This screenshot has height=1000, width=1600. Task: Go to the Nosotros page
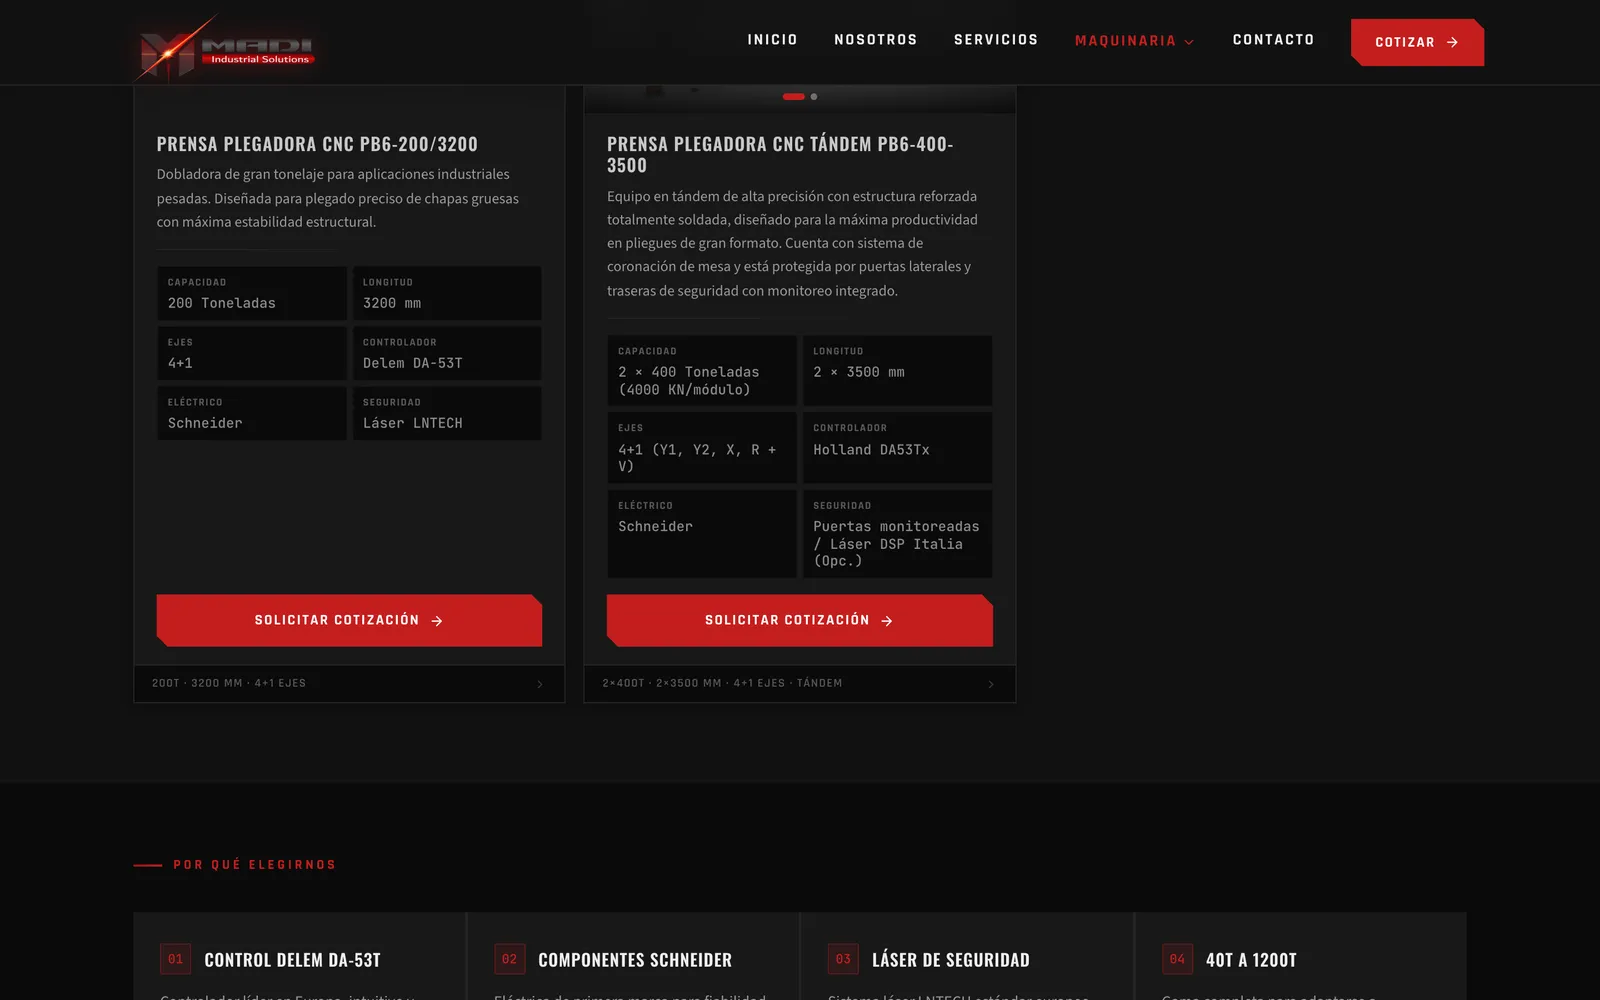[x=875, y=40]
